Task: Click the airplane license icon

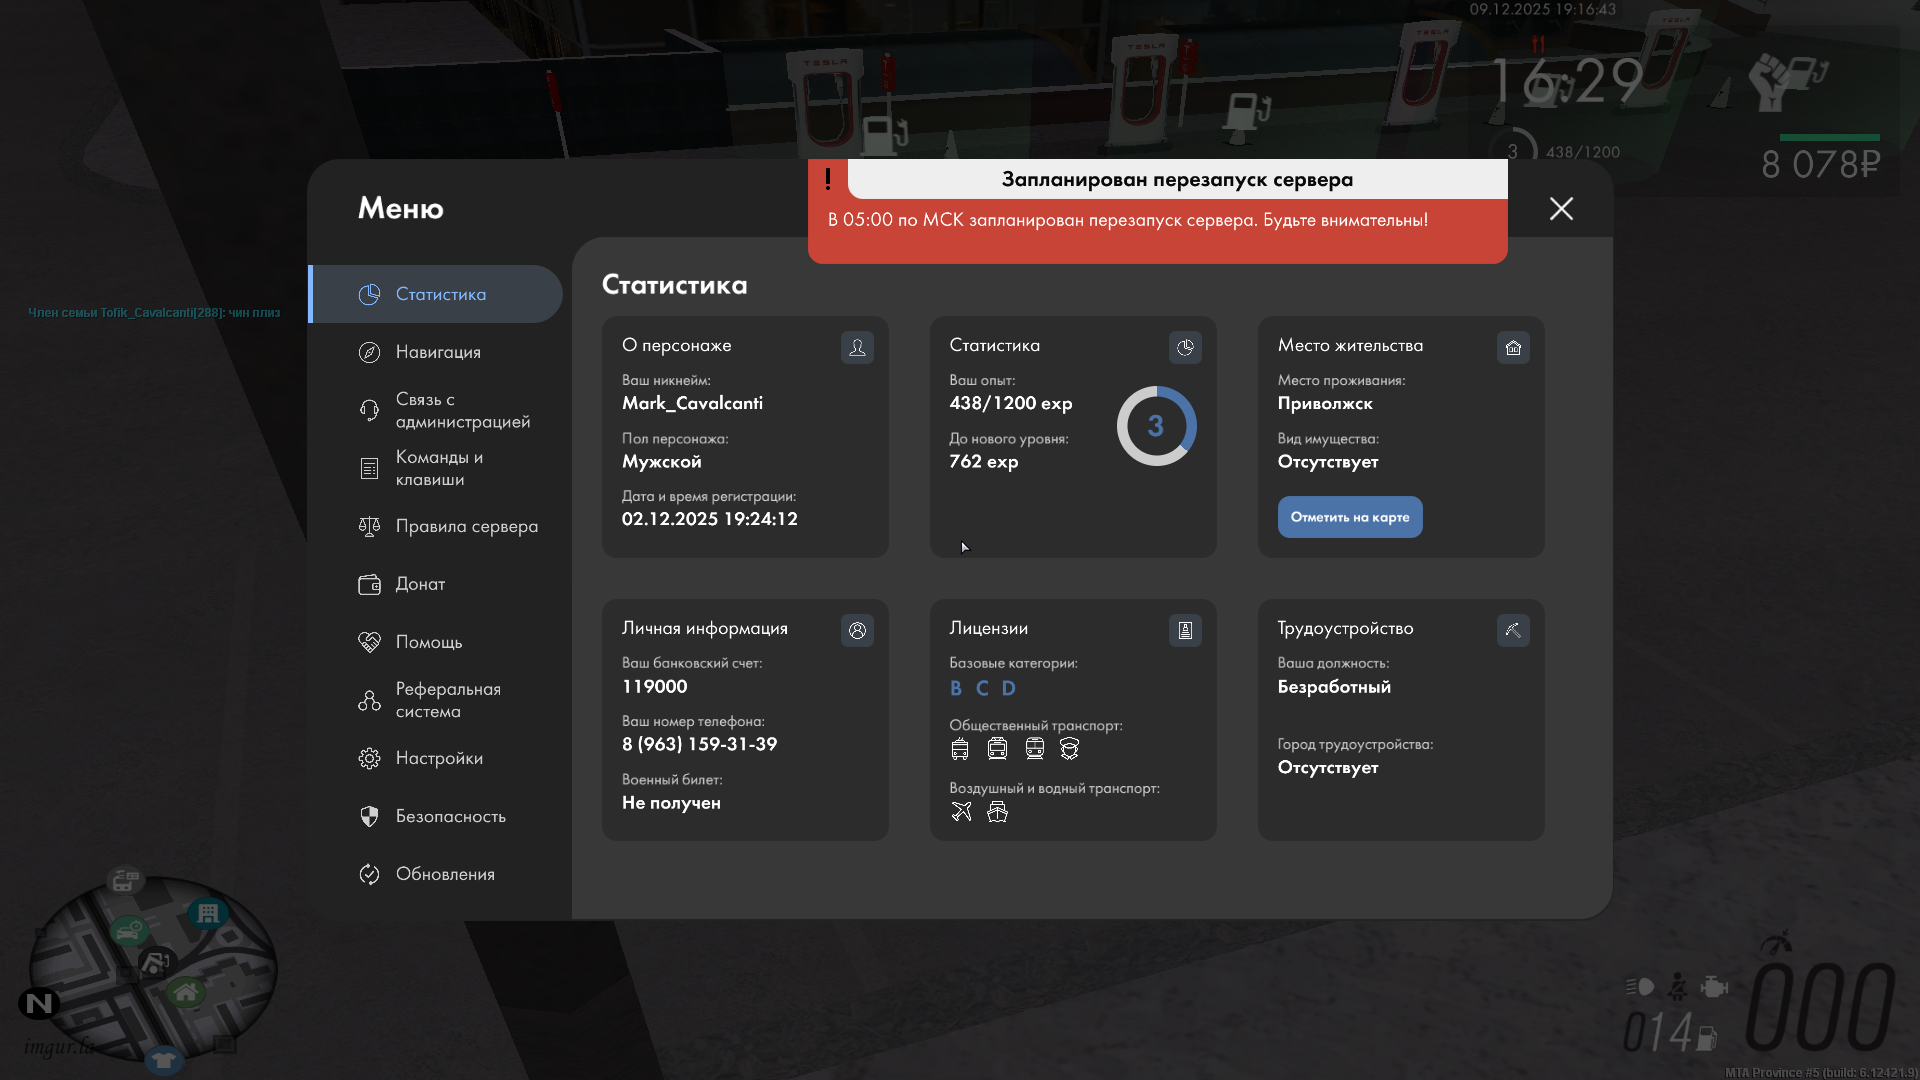Action: click(x=961, y=812)
